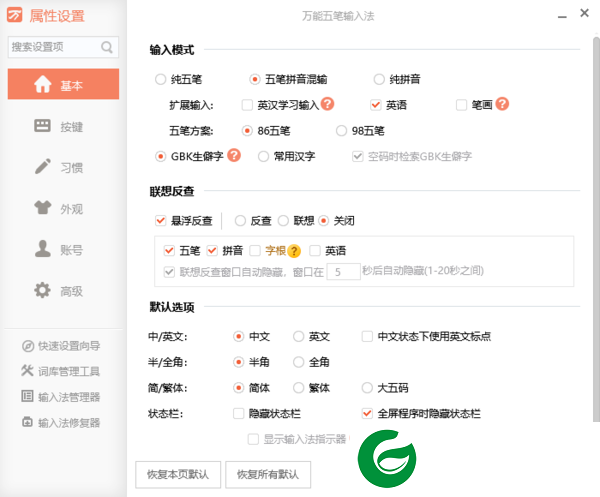Minimize the settings window
The image size is (600, 497).
pos(562,17)
